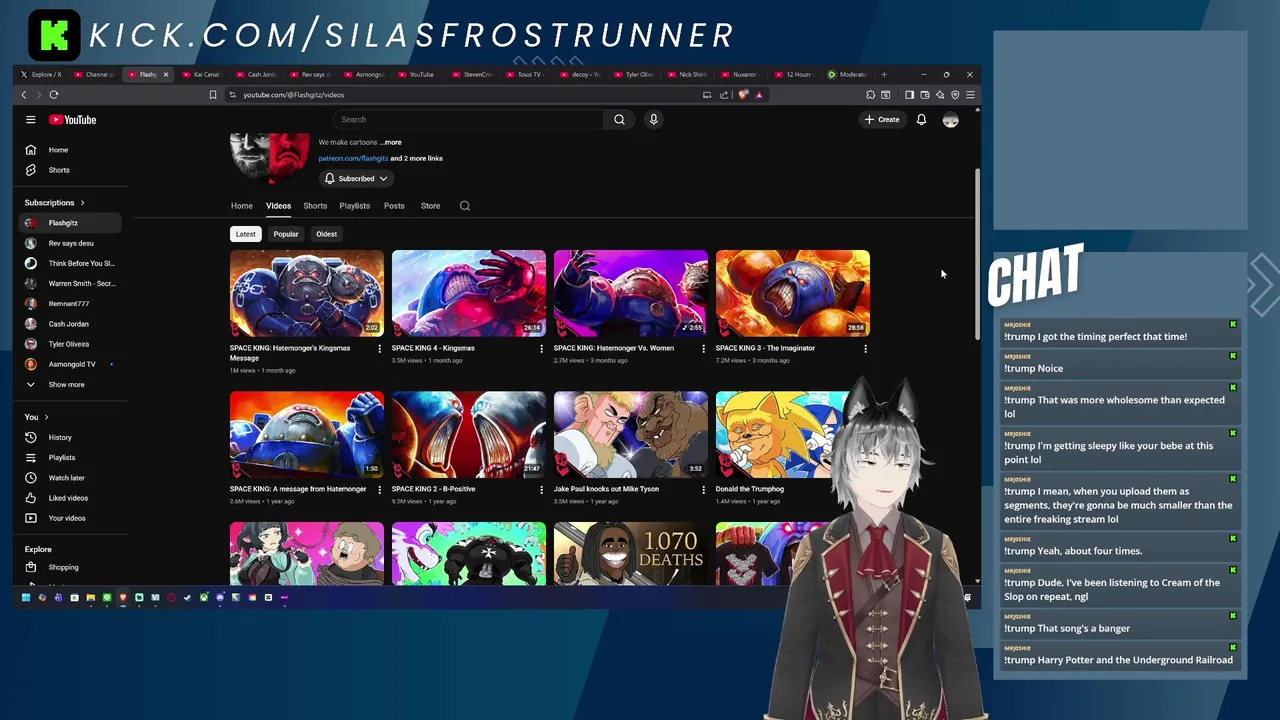This screenshot has width=1280, height=720.
Task: Open History in the sidebar
Action: click(70, 437)
